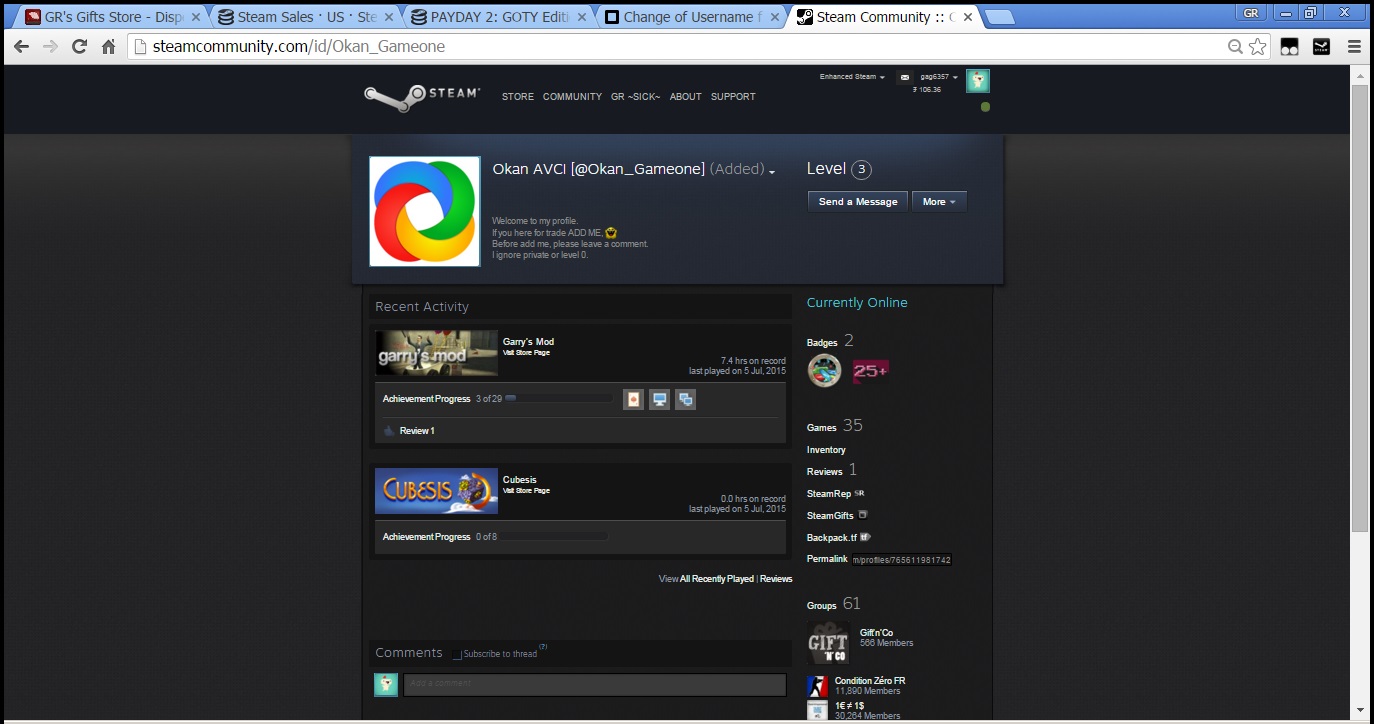Open the Chrome hamburger menu
Viewport: 1374px width, 724px height.
click(1354, 46)
